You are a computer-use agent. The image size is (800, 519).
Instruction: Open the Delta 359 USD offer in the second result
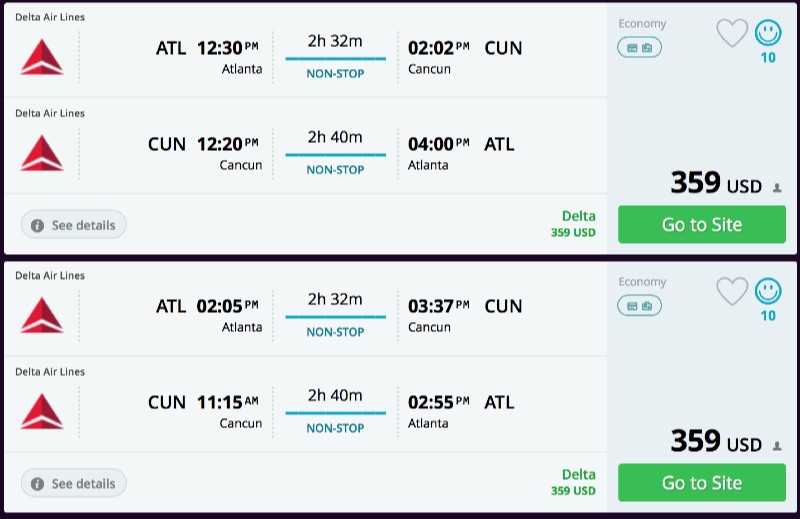tap(701, 482)
